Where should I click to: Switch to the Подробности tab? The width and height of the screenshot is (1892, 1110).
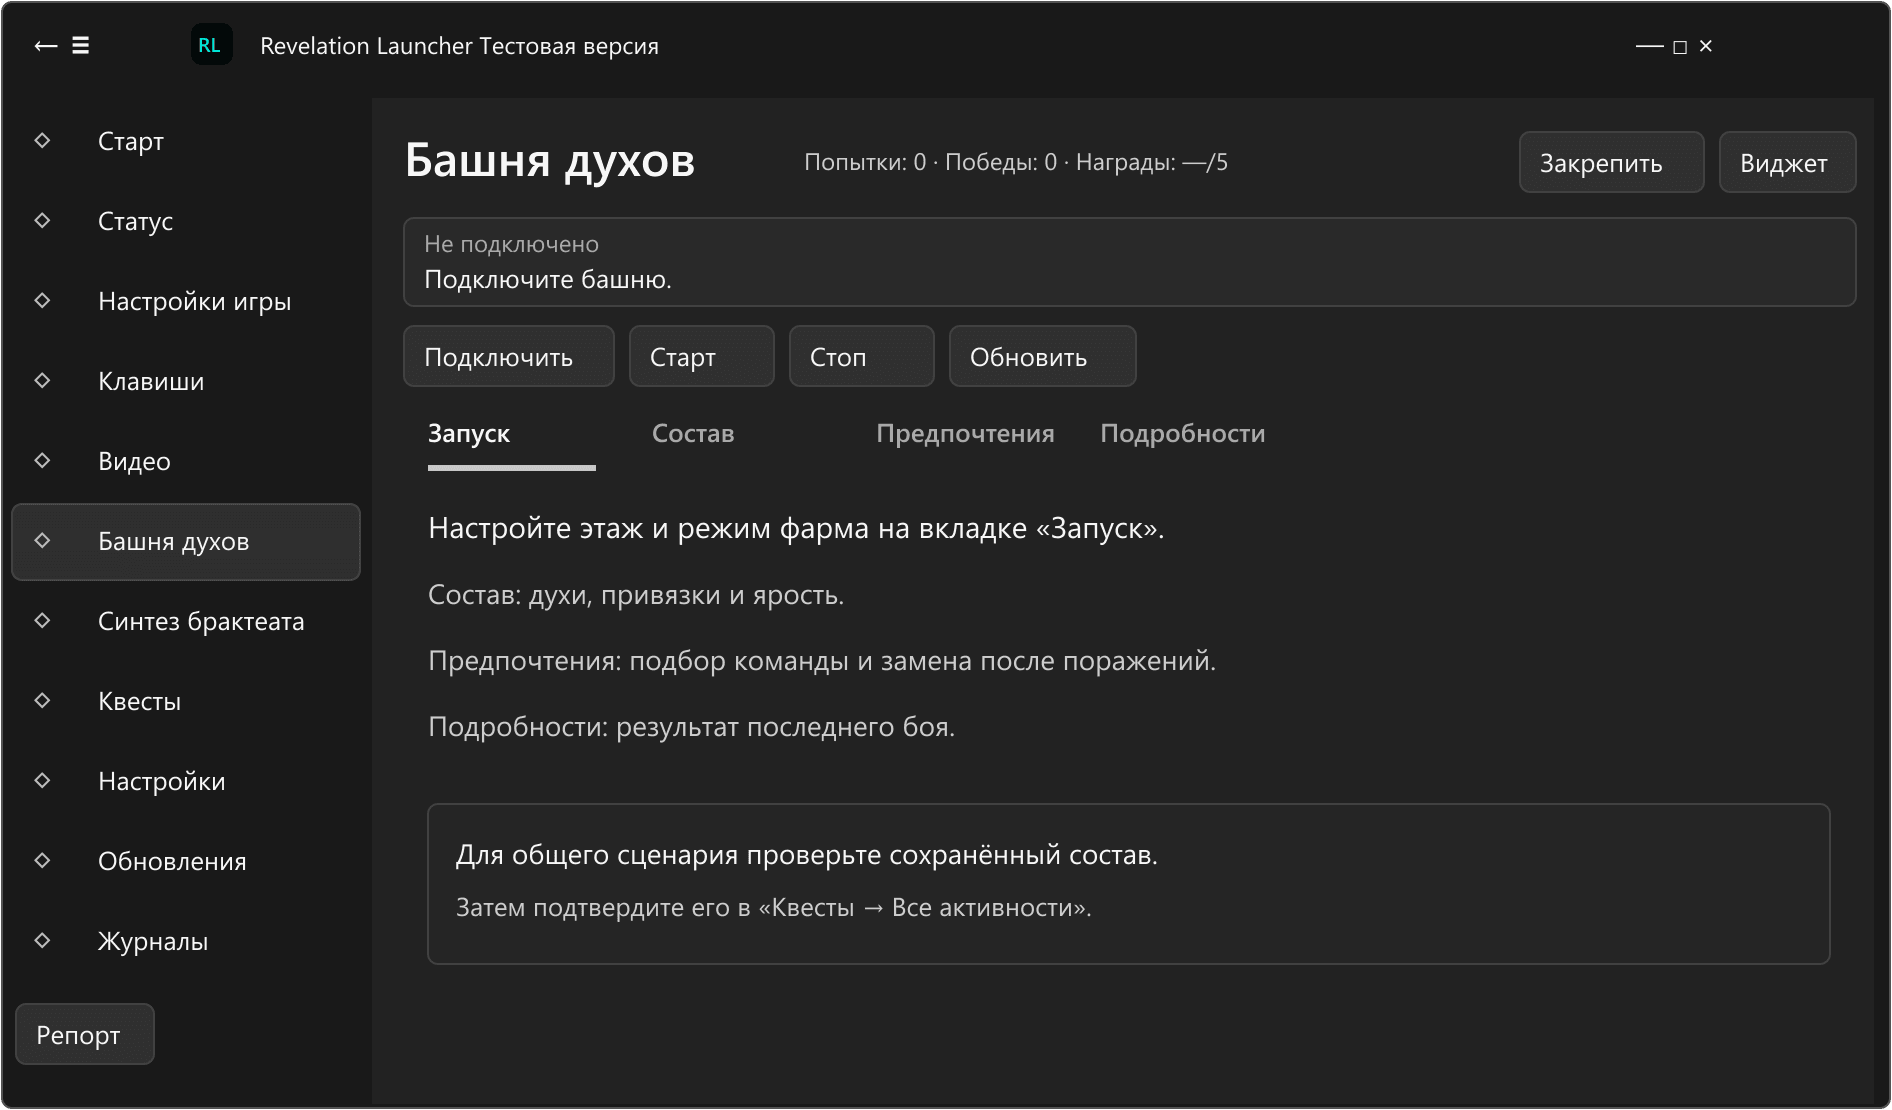1183,434
